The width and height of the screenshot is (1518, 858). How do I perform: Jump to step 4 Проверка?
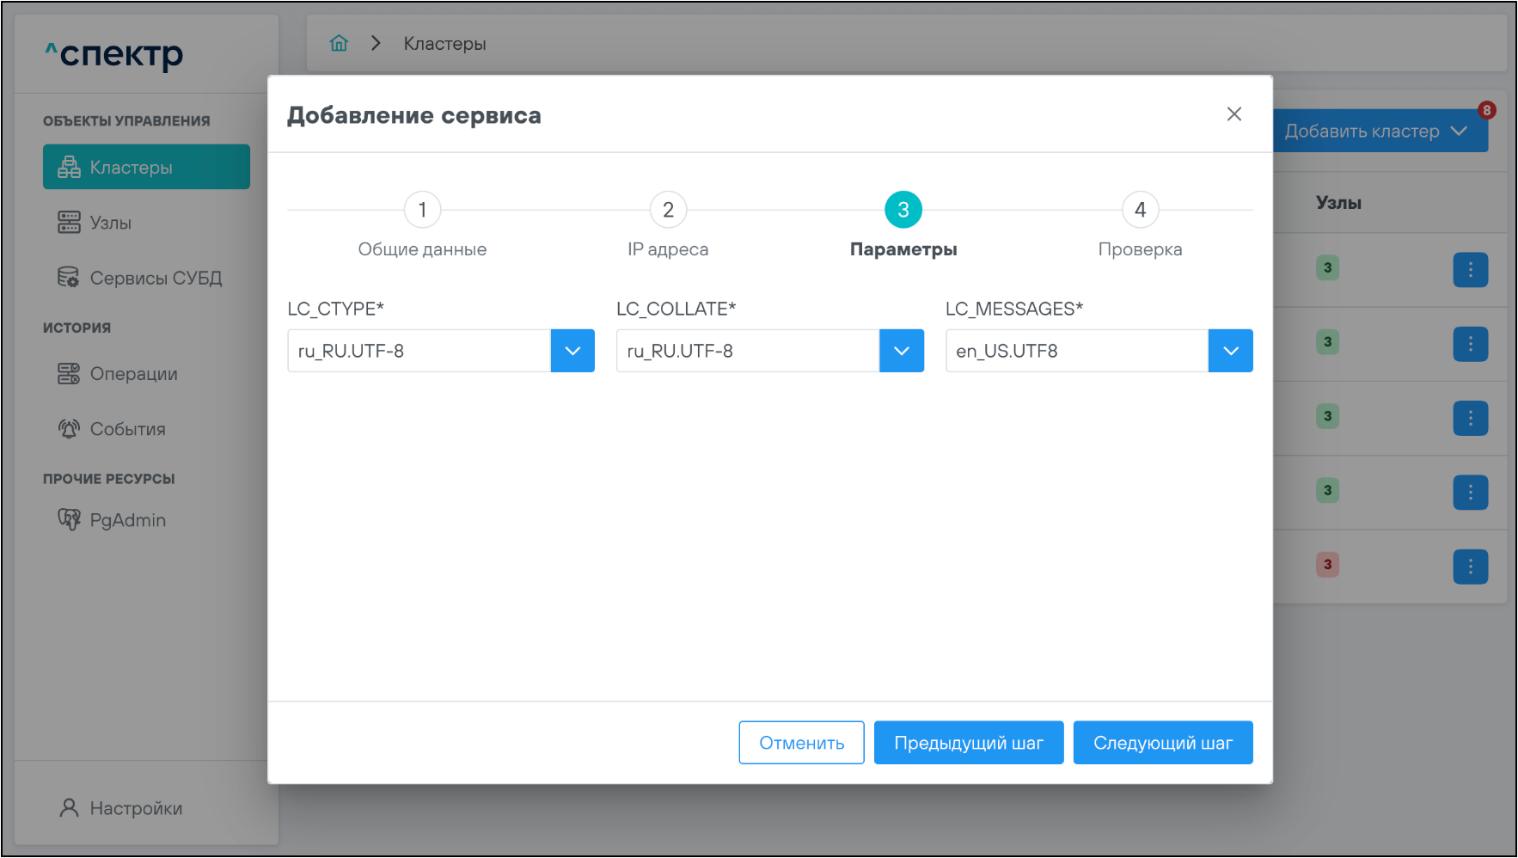coord(1140,210)
